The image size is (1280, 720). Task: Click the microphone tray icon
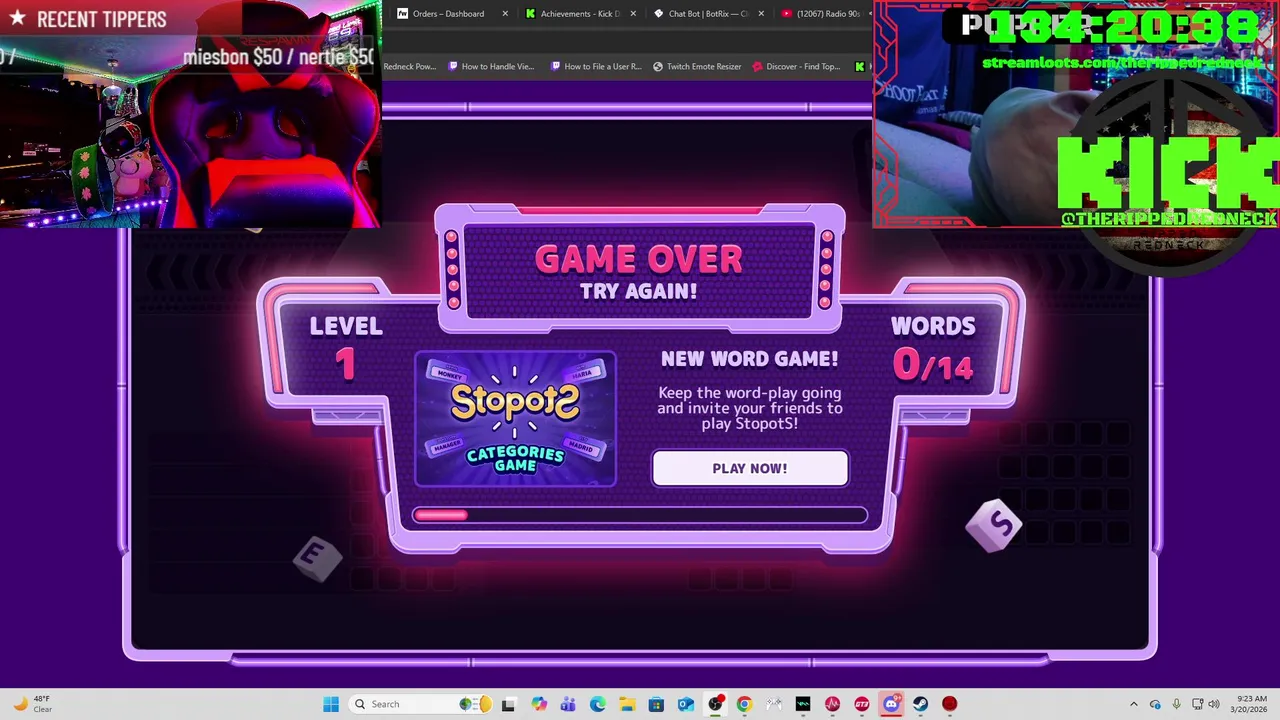(x=1176, y=704)
